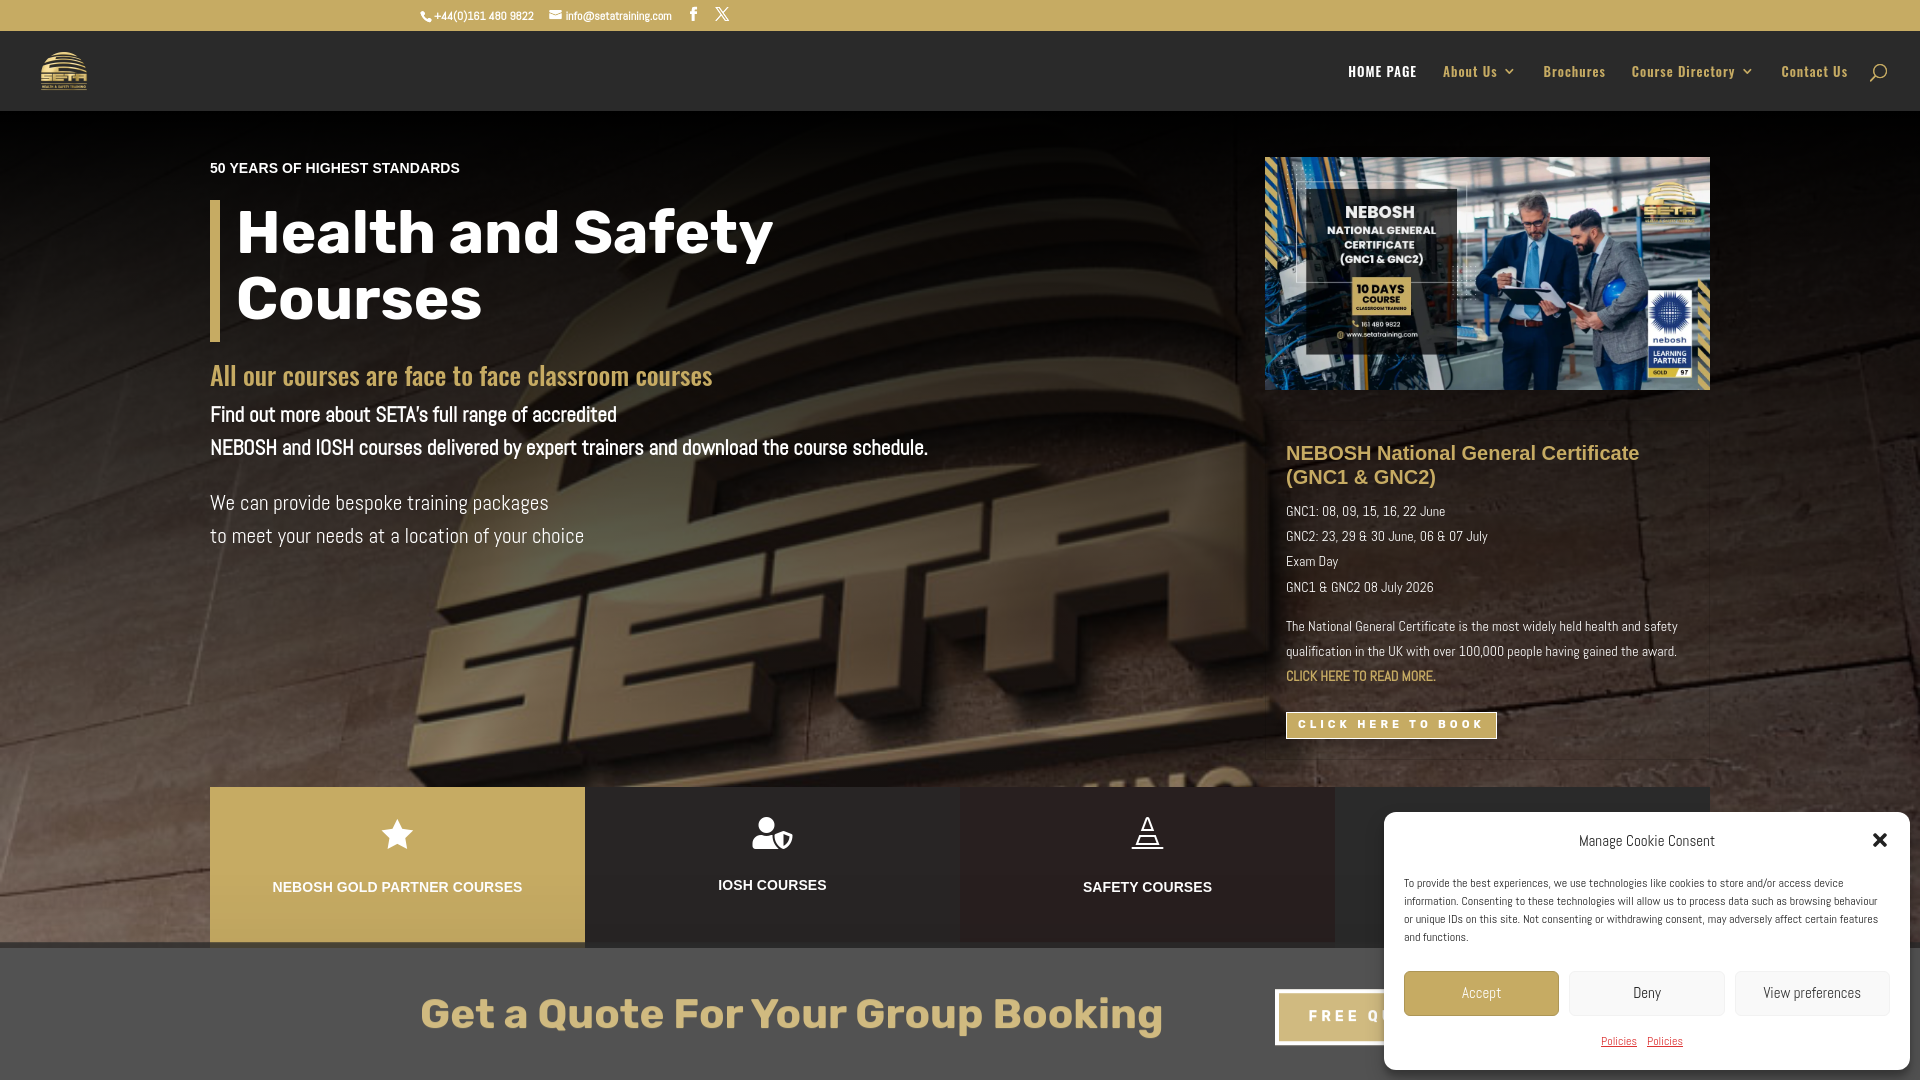Screen dimensions: 1920x1080
Task: Click the CLICK HERE TO BOOK button
Action: (x=1391, y=725)
